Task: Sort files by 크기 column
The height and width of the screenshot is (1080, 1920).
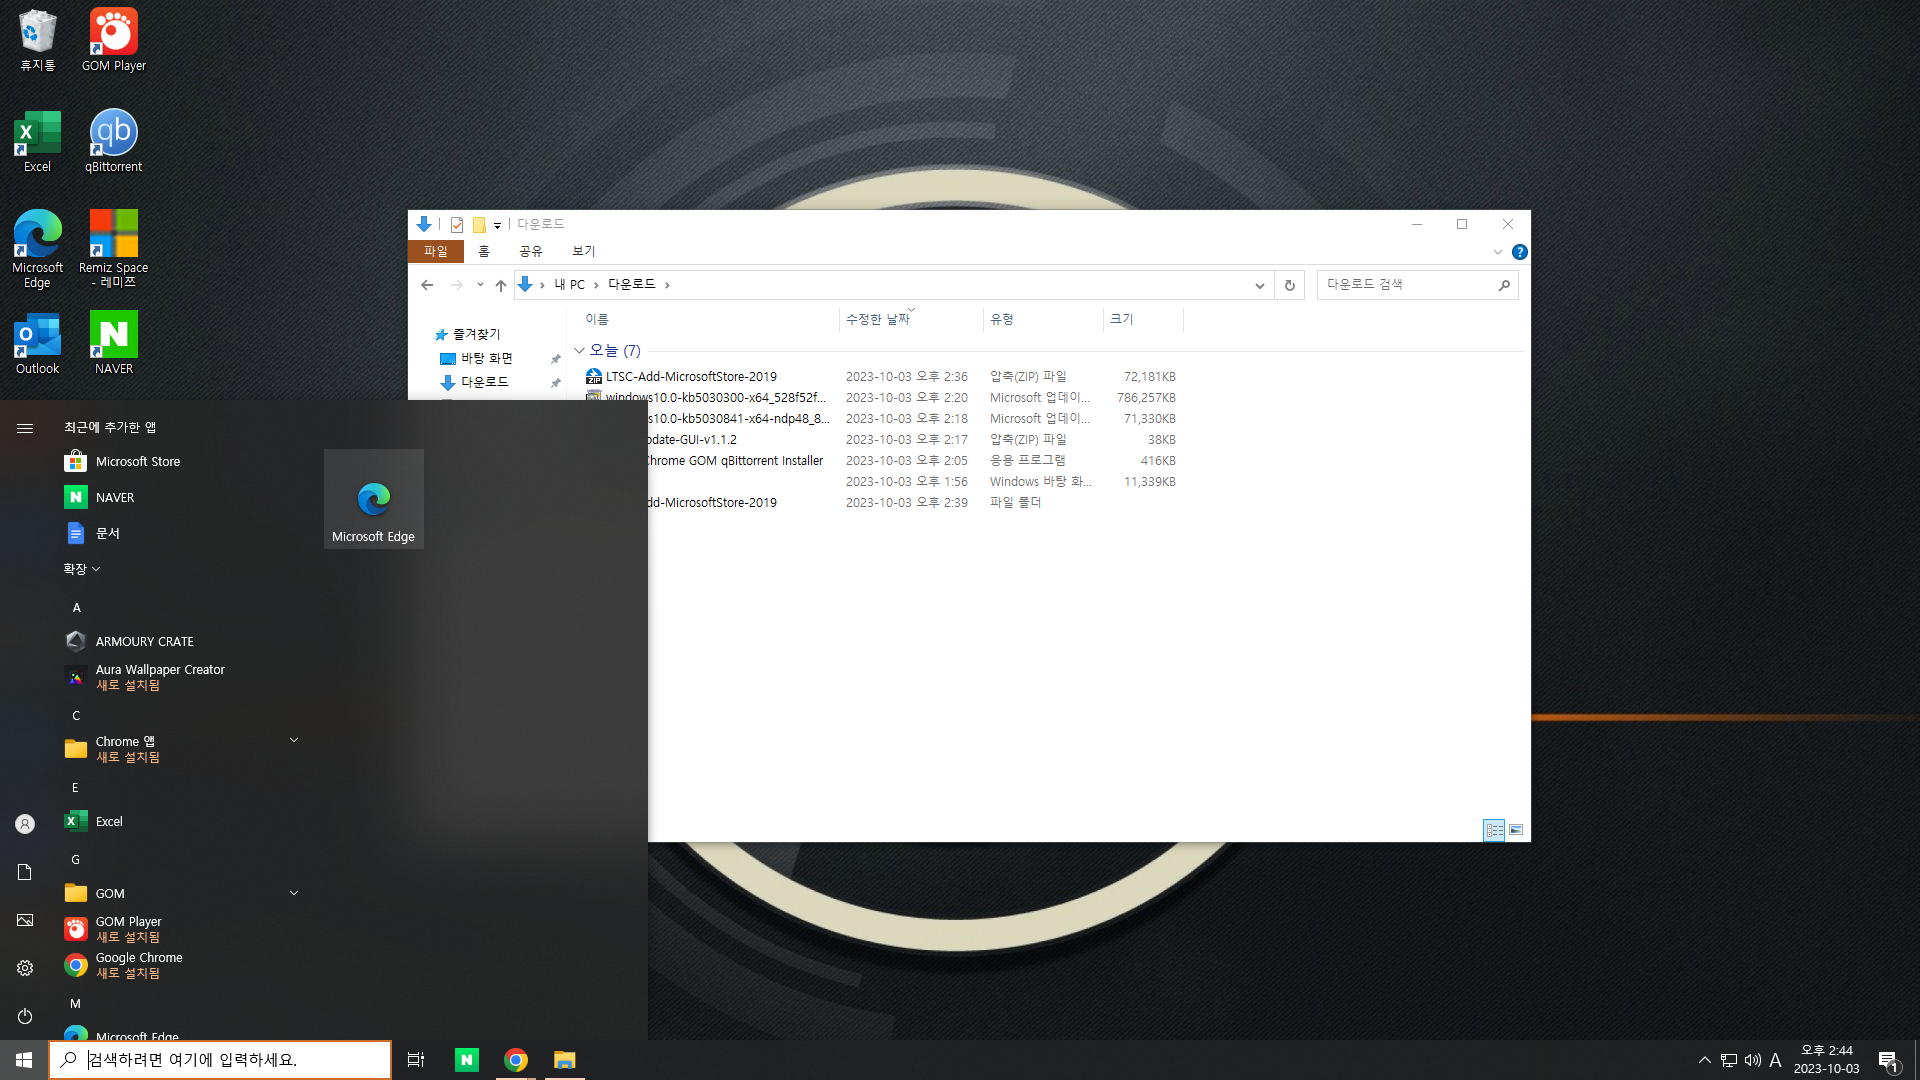Action: 1143,319
